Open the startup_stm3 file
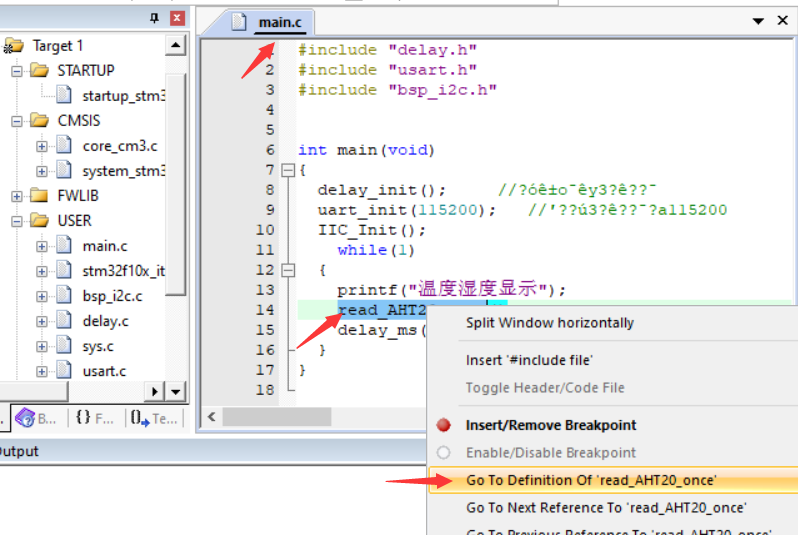 click(124, 96)
